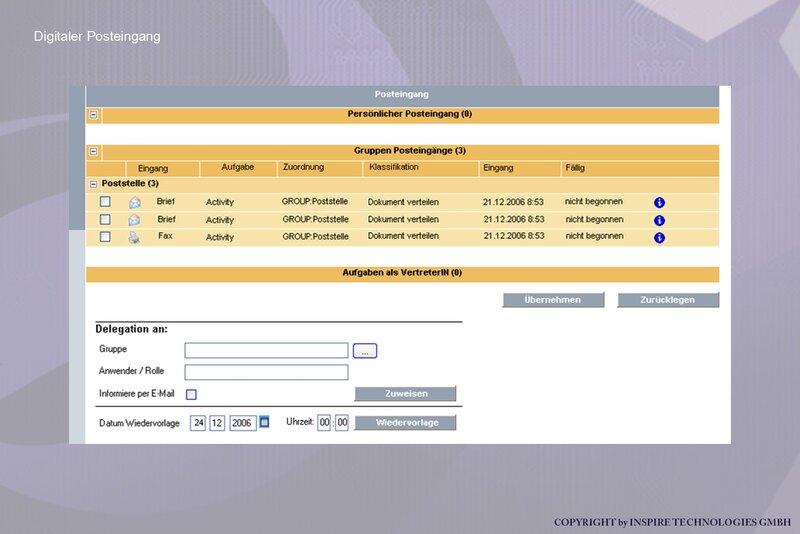800x534 pixels.
Task: Enable Informiere per E-Mail checkbox
Action: pyautogui.click(x=191, y=394)
